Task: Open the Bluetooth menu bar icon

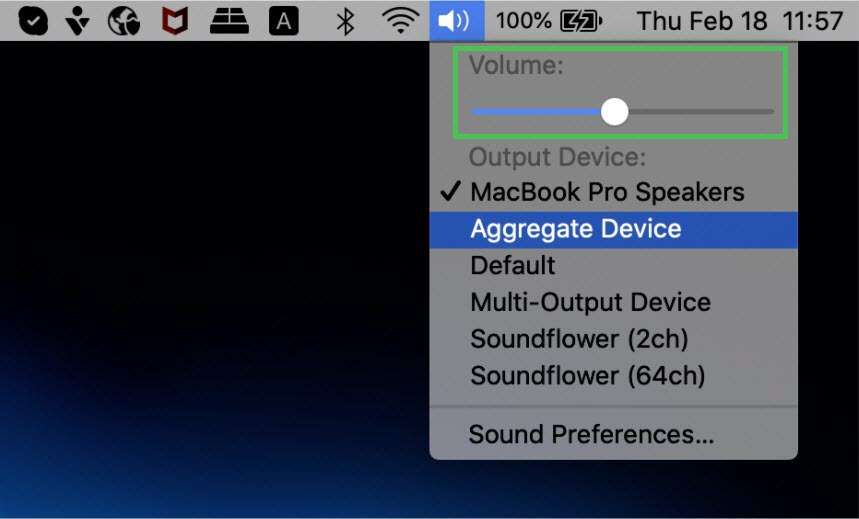Action: (x=345, y=21)
